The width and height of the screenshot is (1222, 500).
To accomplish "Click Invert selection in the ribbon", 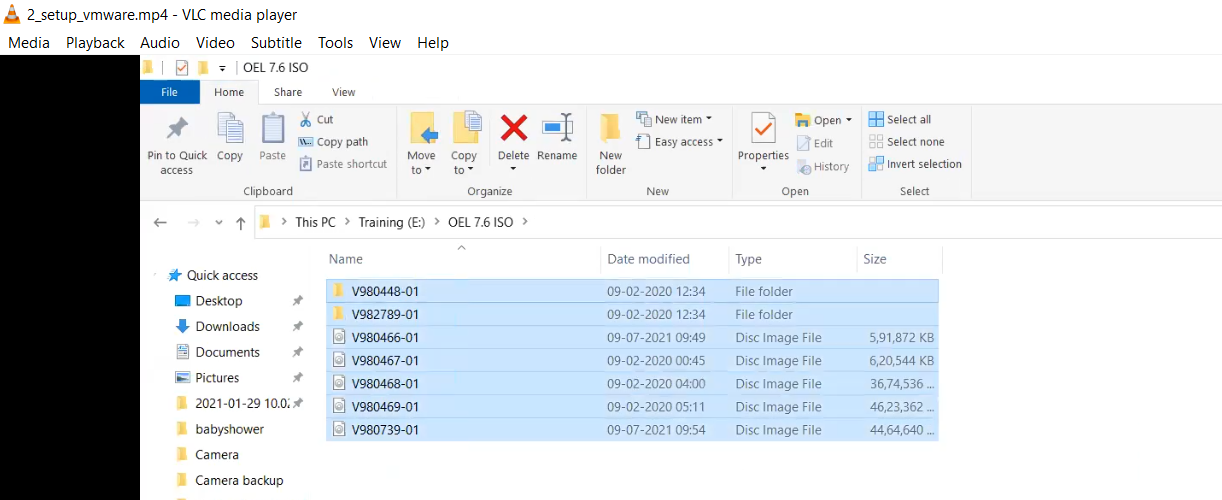I will pos(915,164).
